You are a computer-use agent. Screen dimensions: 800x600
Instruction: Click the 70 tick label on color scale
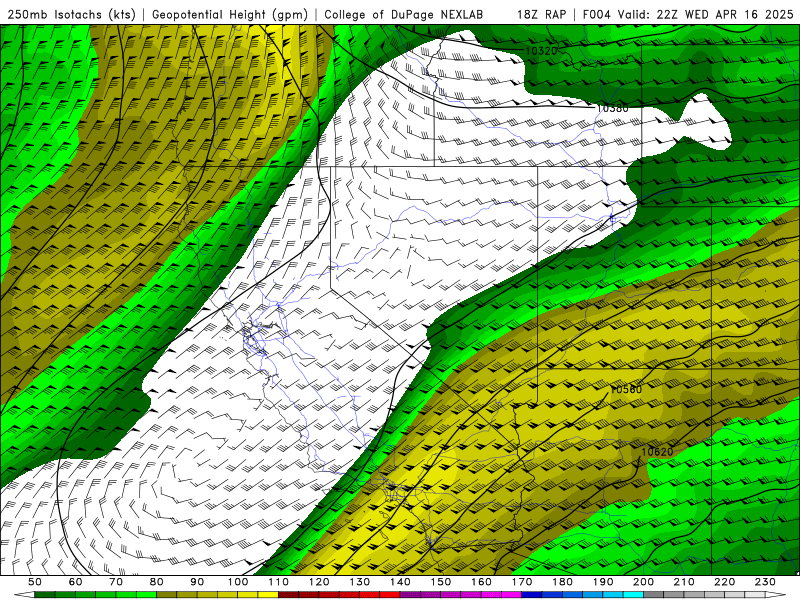pyautogui.click(x=116, y=582)
